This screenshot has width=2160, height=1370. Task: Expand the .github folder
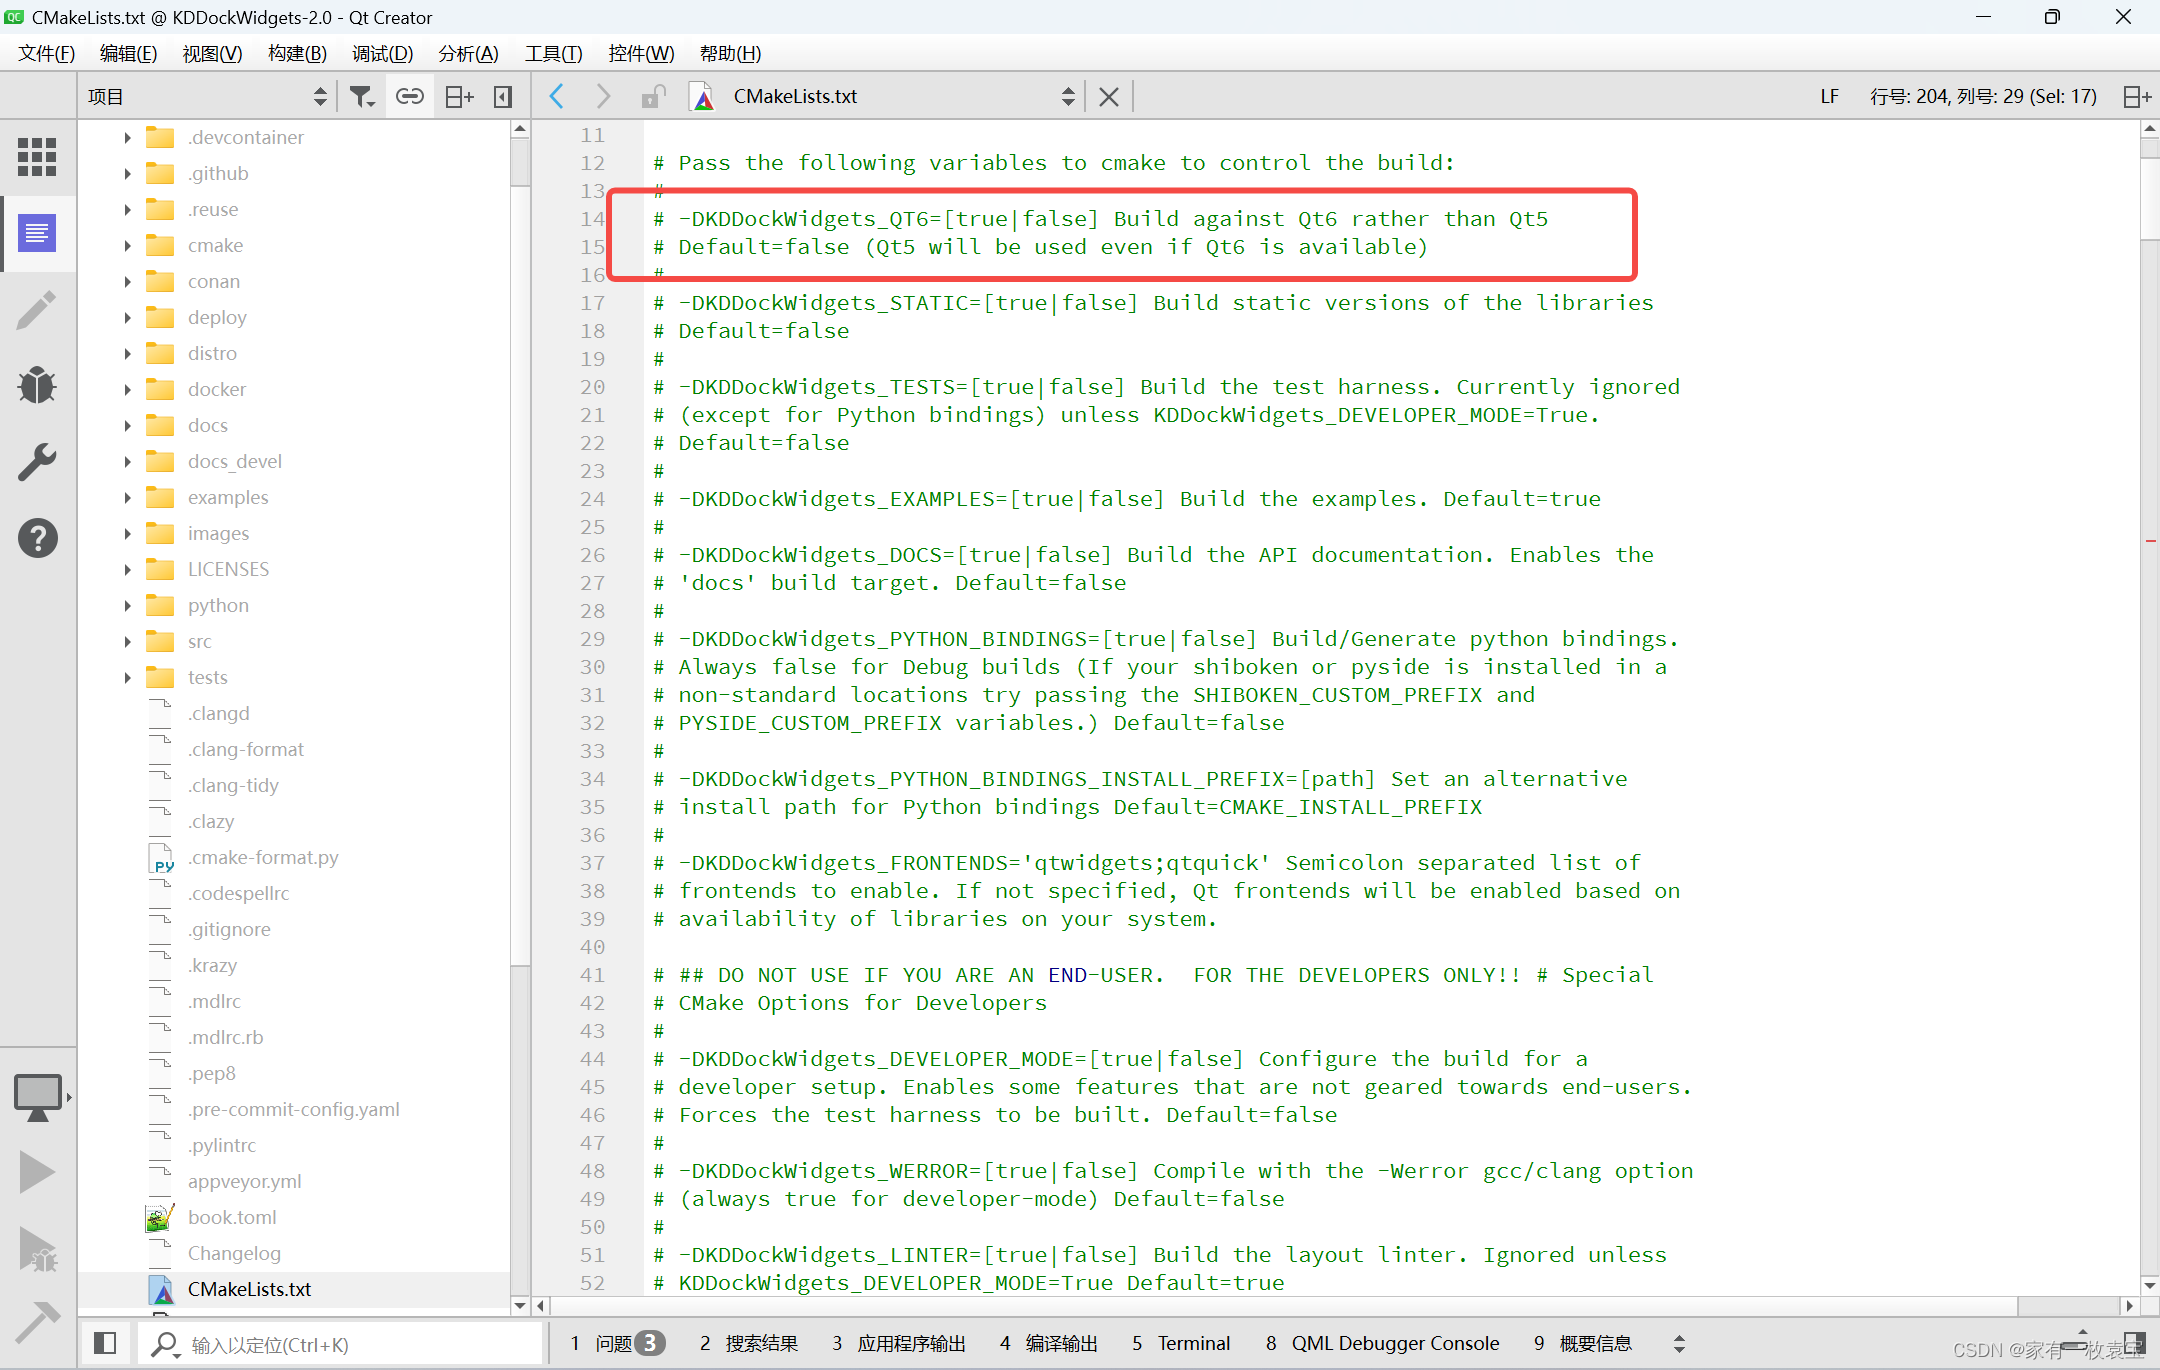click(127, 173)
